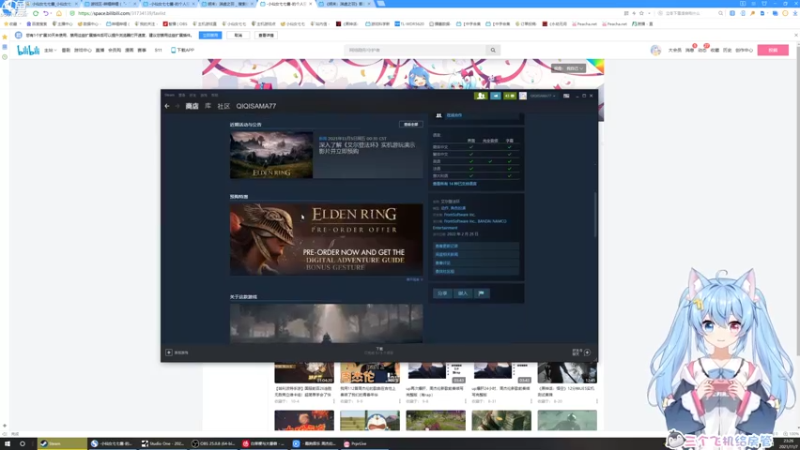
Task: Open the first video thumbnail below Steam window
Action: (304, 373)
